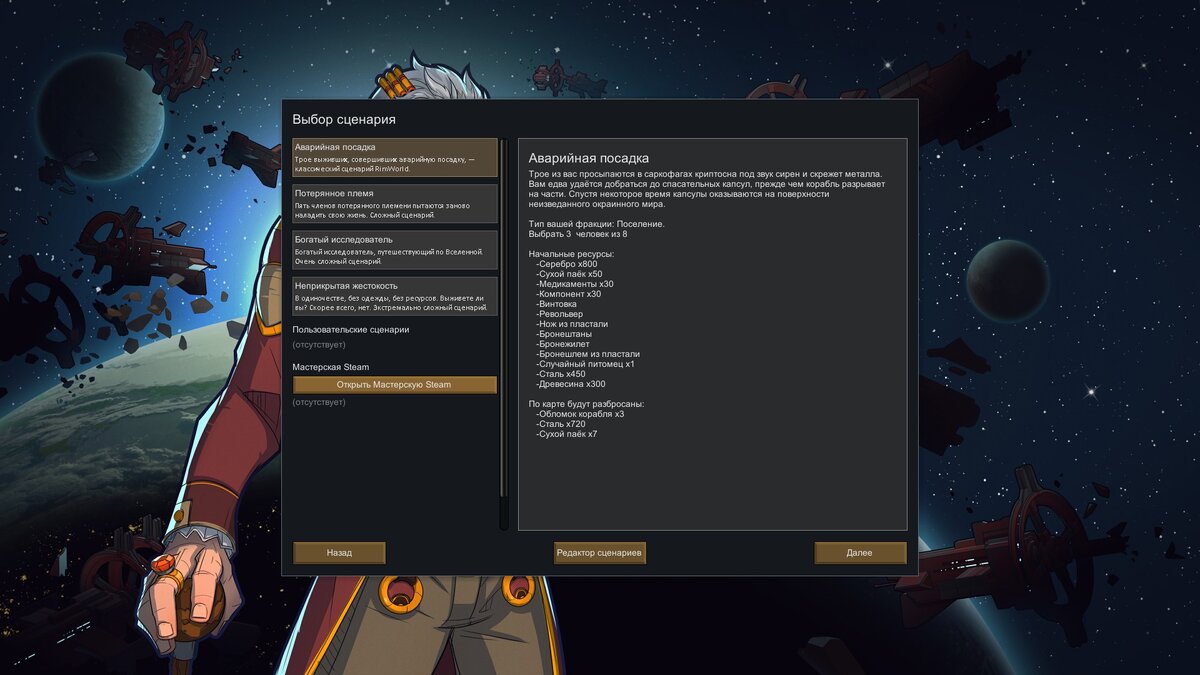Click the Бронешлем из пластали line
The image size is (1200, 675).
(x=588, y=354)
